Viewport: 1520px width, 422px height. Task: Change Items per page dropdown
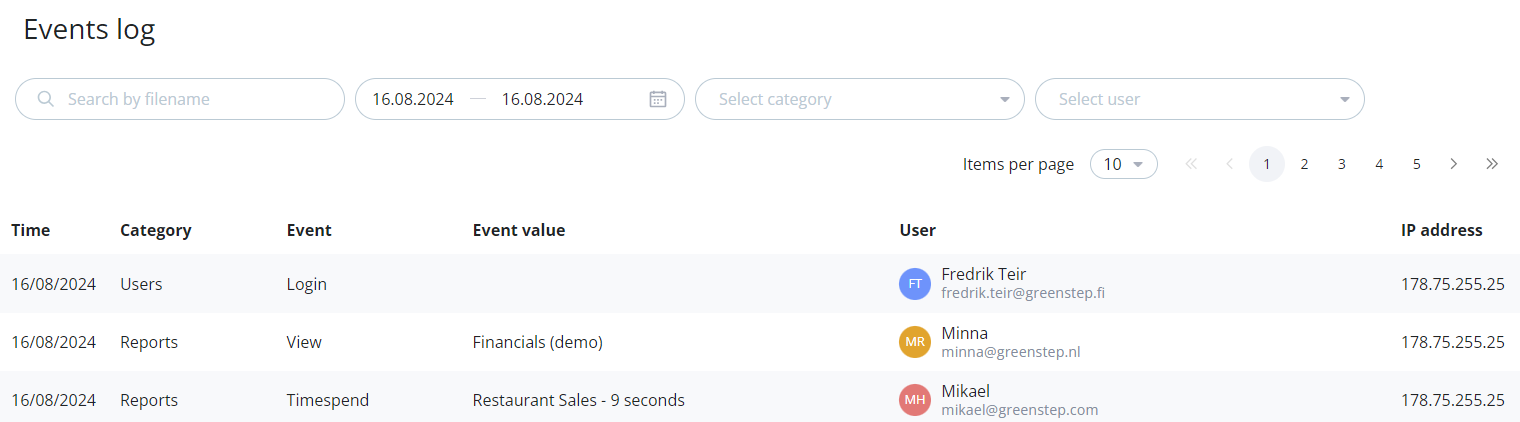point(1123,164)
